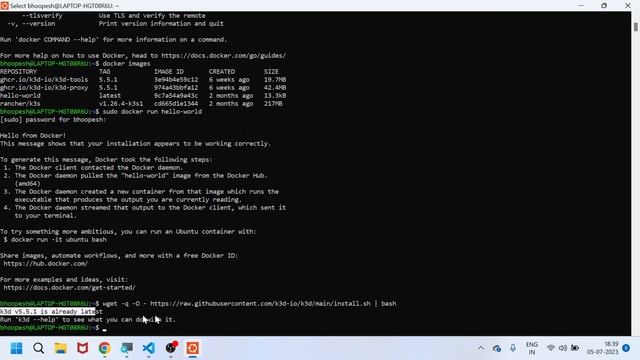640x360 pixels.
Task: Click the 'docker images' command text
Action: coord(127,64)
